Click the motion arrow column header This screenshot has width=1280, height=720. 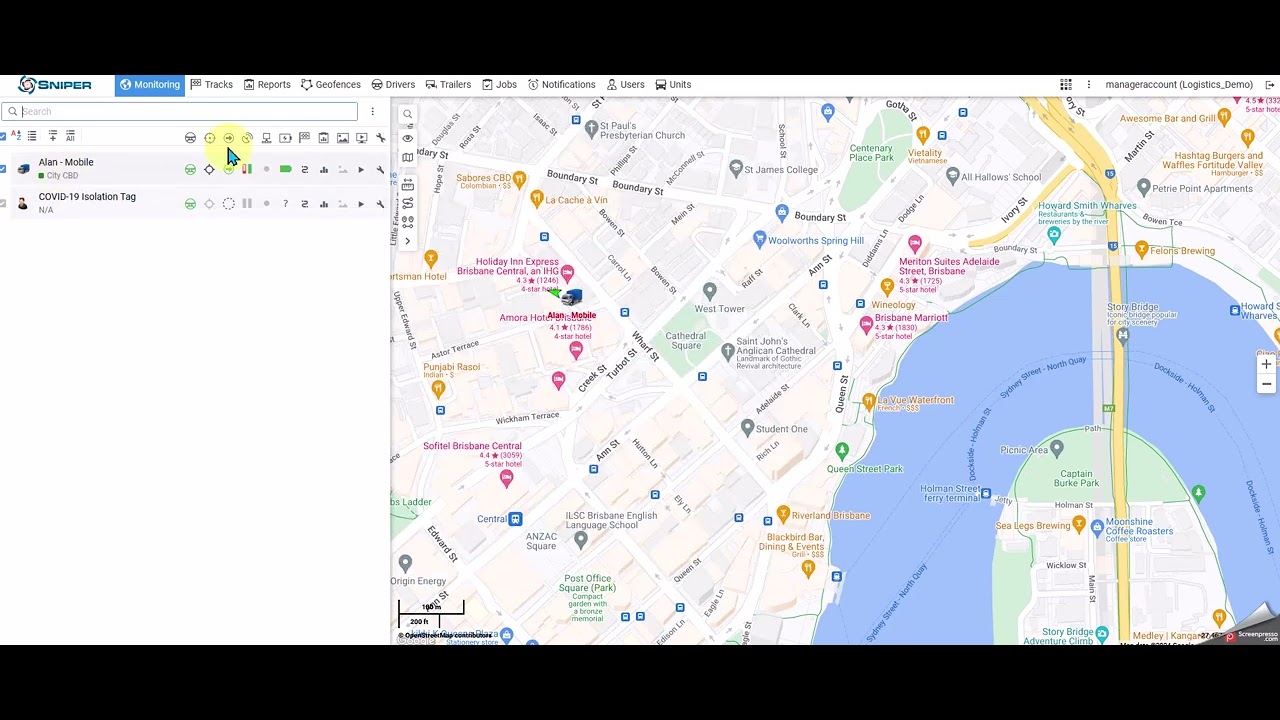click(x=228, y=138)
